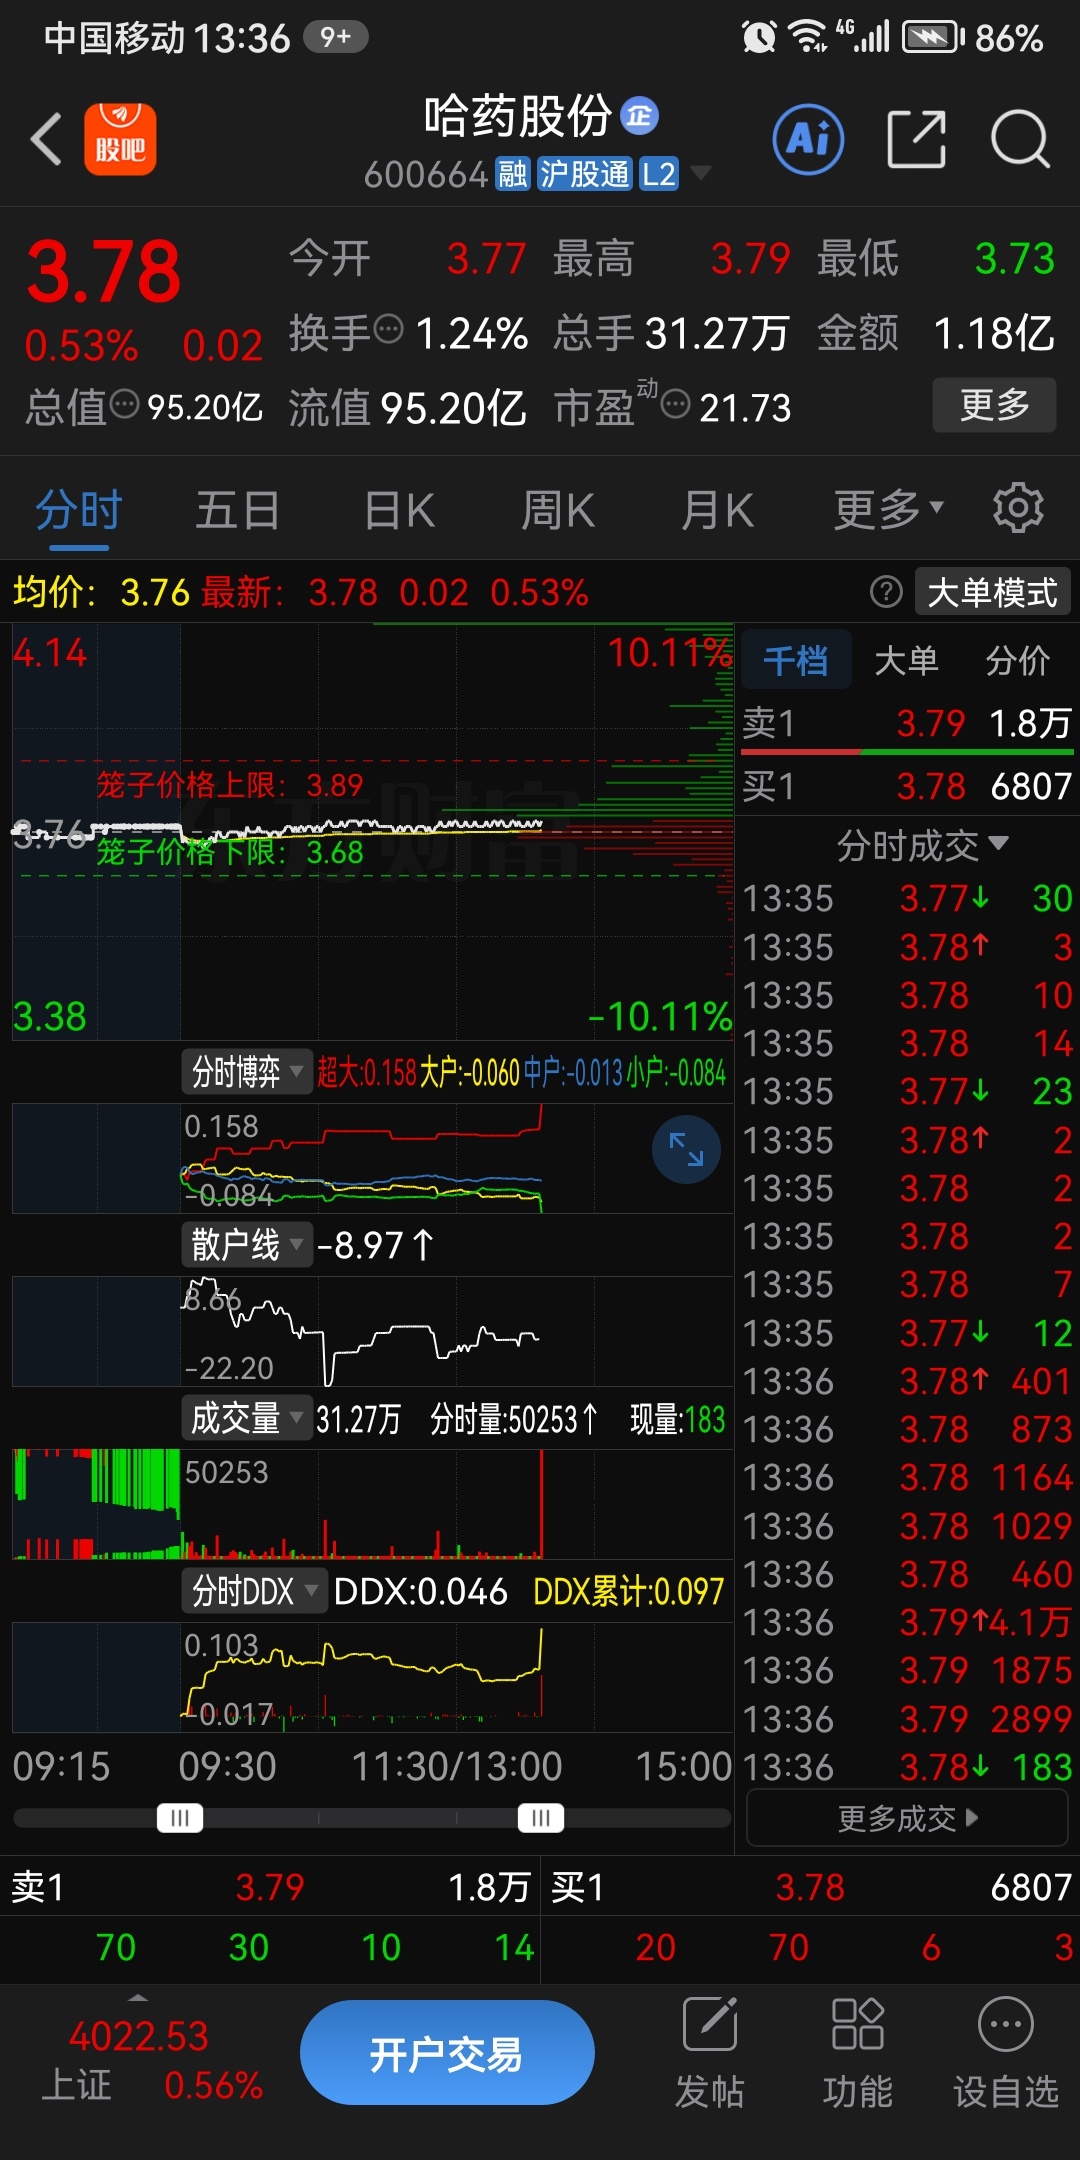1080x2160 pixels.
Task: Switch to the 月K tab
Action: coord(716,510)
